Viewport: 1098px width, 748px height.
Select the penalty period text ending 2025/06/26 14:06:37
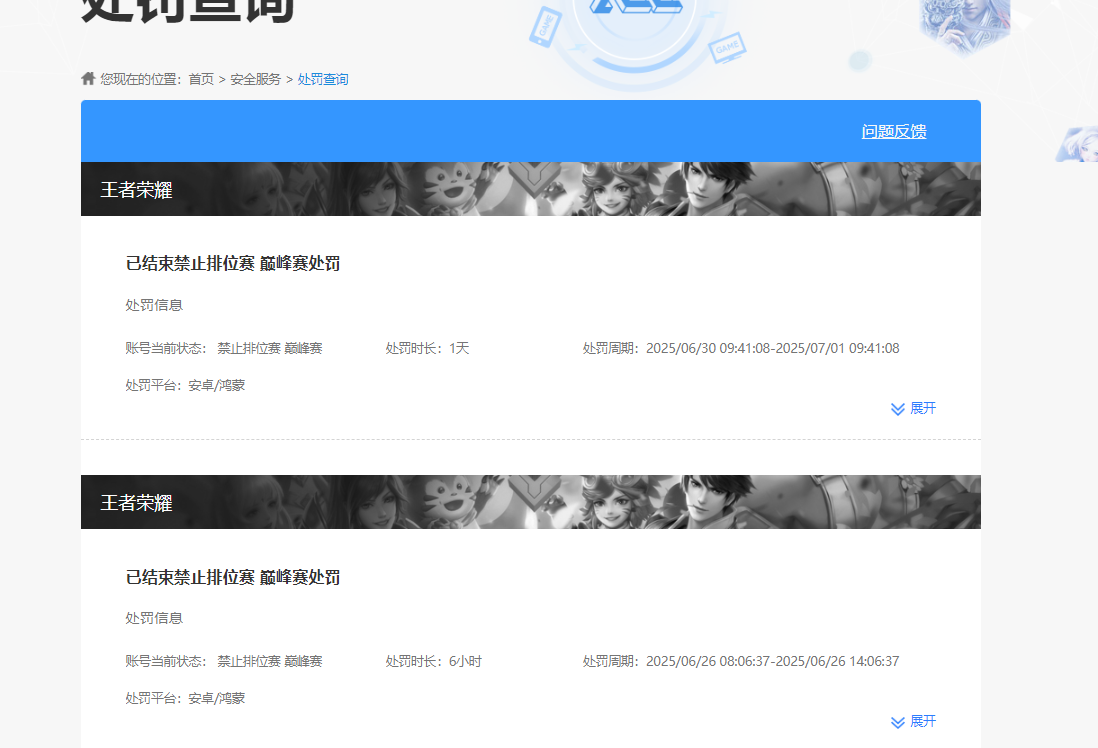pyautogui.click(x=741, y=661)
